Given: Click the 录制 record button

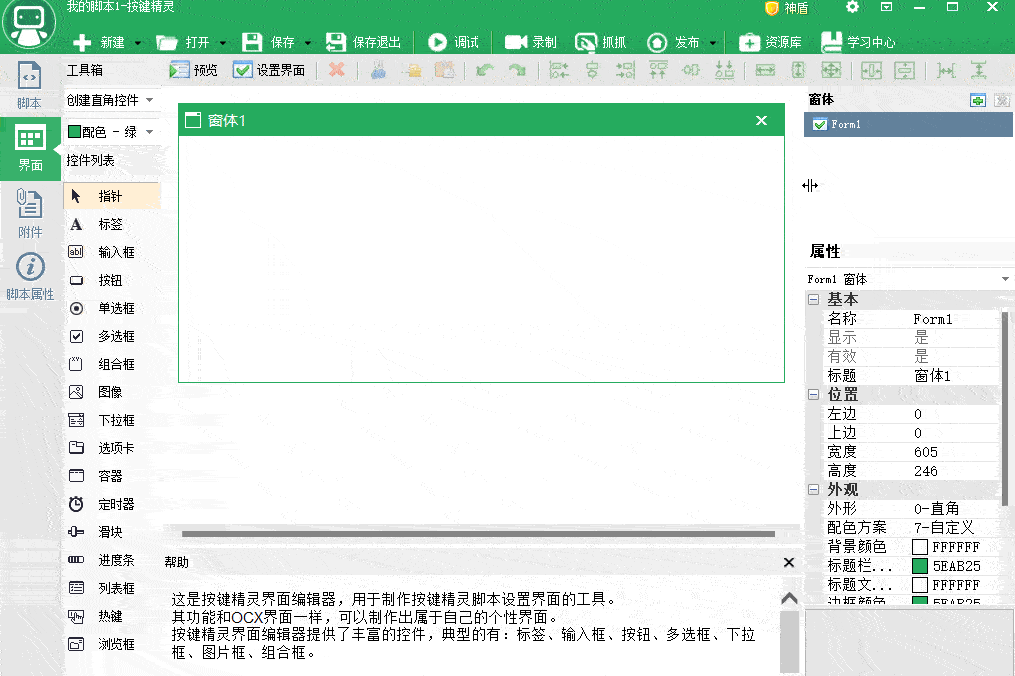Looking at the screenshot, I should [x=531, y=42].
